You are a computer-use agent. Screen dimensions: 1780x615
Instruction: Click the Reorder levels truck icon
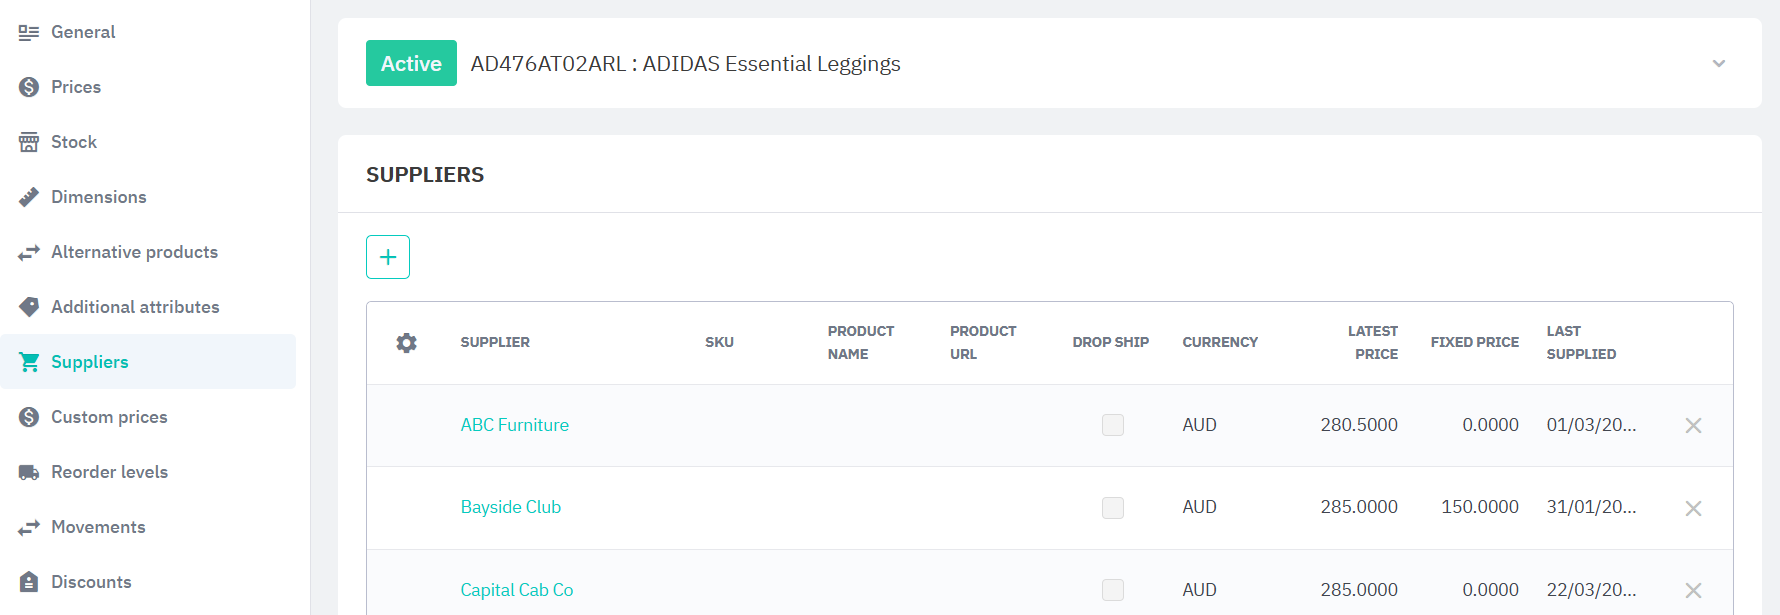(x=29, y=472)
